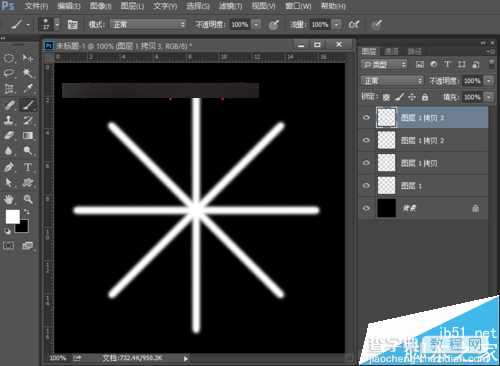Expand the brush opacity 不透明度 arrow

[256, 24]
